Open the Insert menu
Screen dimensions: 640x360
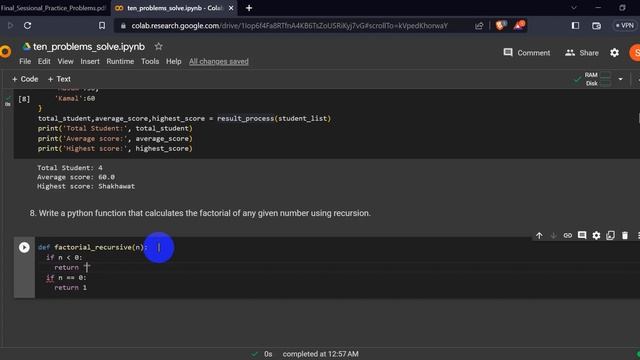90,61
